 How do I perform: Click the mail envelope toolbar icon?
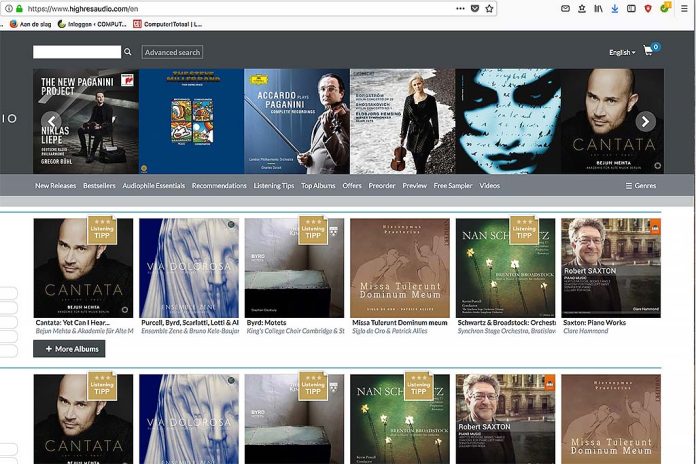point(565,8)
